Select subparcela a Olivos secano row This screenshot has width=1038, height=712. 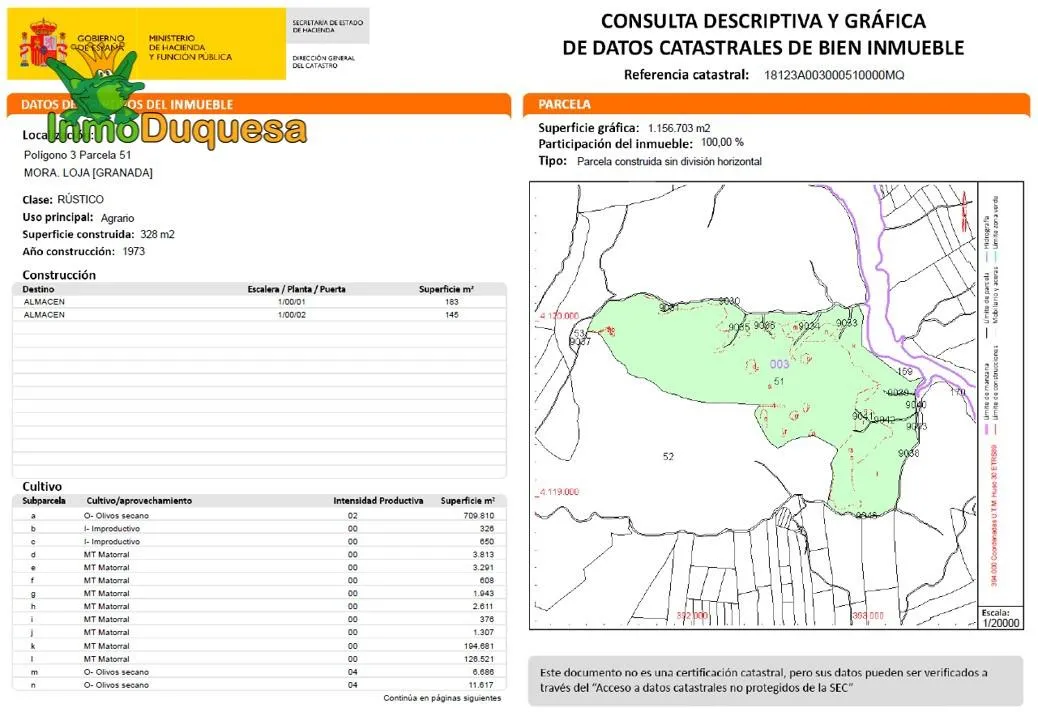(x=258, y=515)
